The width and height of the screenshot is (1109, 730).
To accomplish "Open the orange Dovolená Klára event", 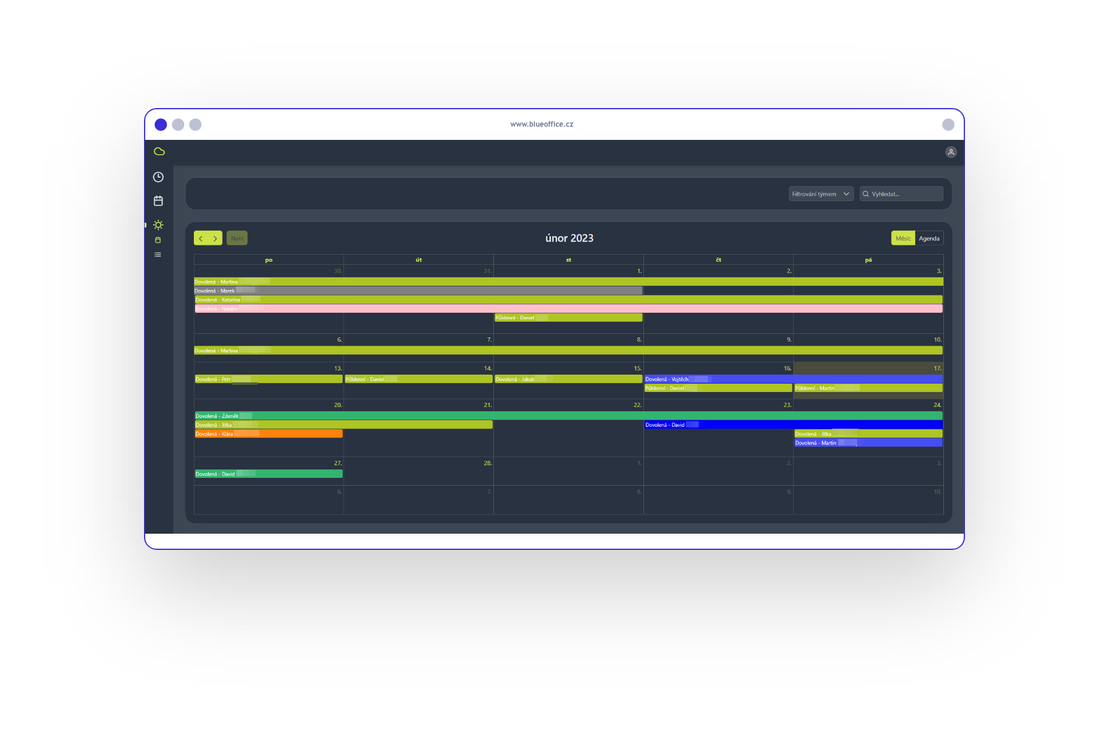I will [x=268, y=434].
